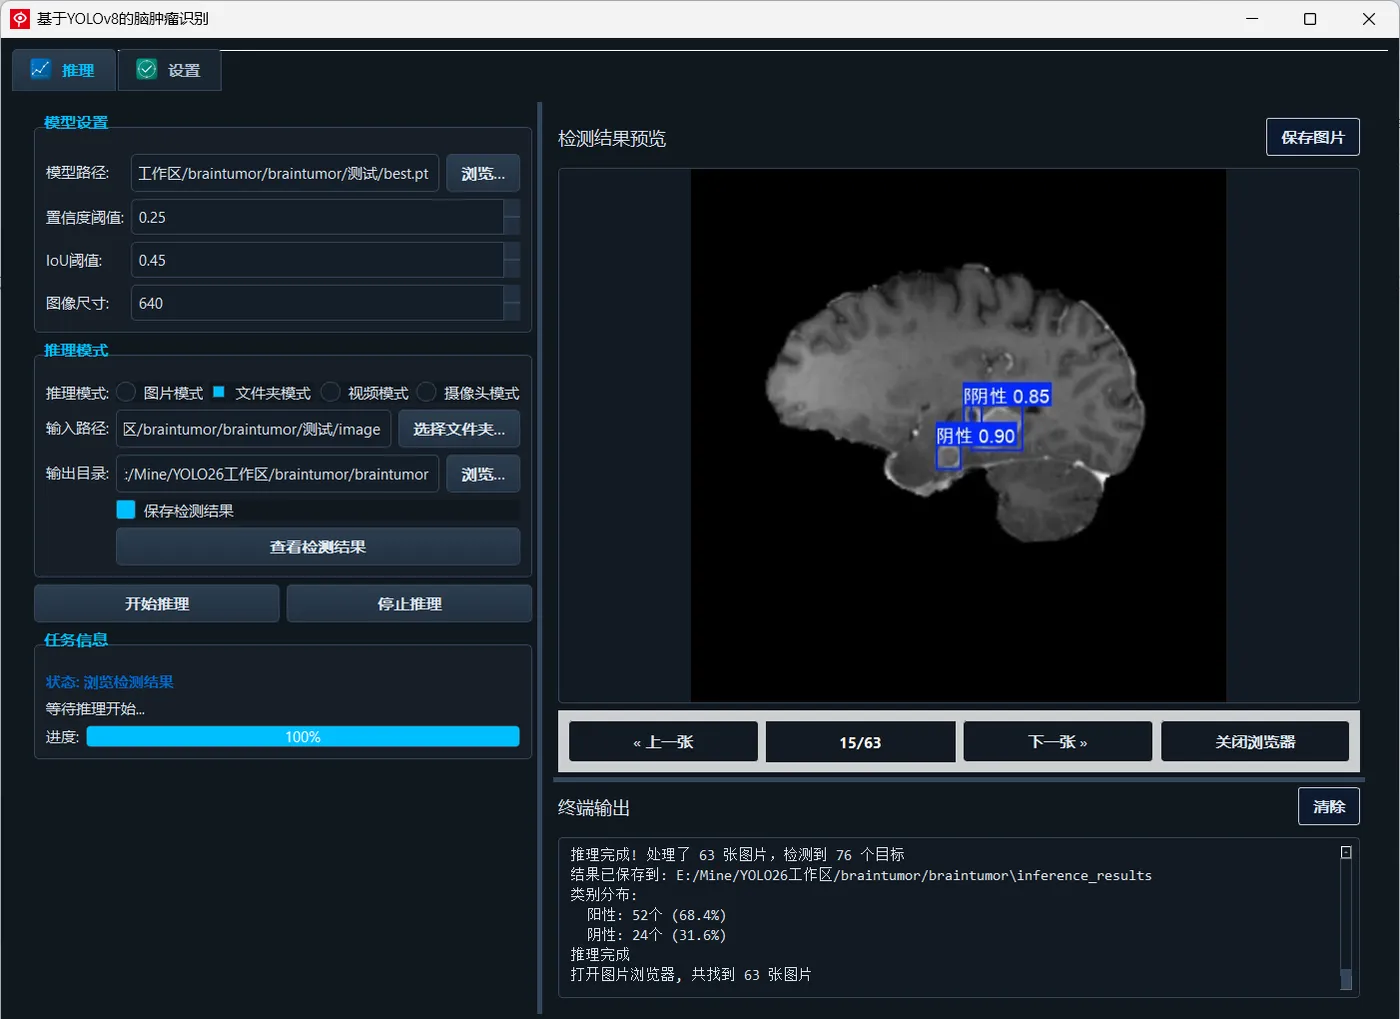Go to the previous image with 上一张
The height and width of the screenshot is (1019, 1400).
point(663,742)
